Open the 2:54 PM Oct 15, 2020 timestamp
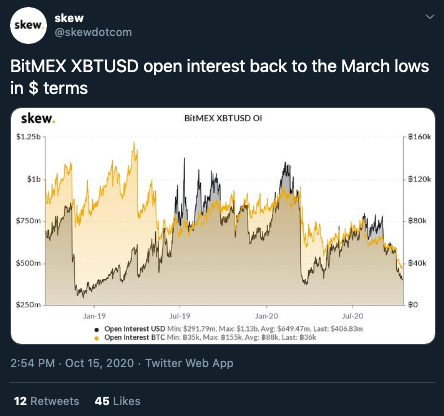This screenshot has width=444, height=416. (x=72, y=363)
